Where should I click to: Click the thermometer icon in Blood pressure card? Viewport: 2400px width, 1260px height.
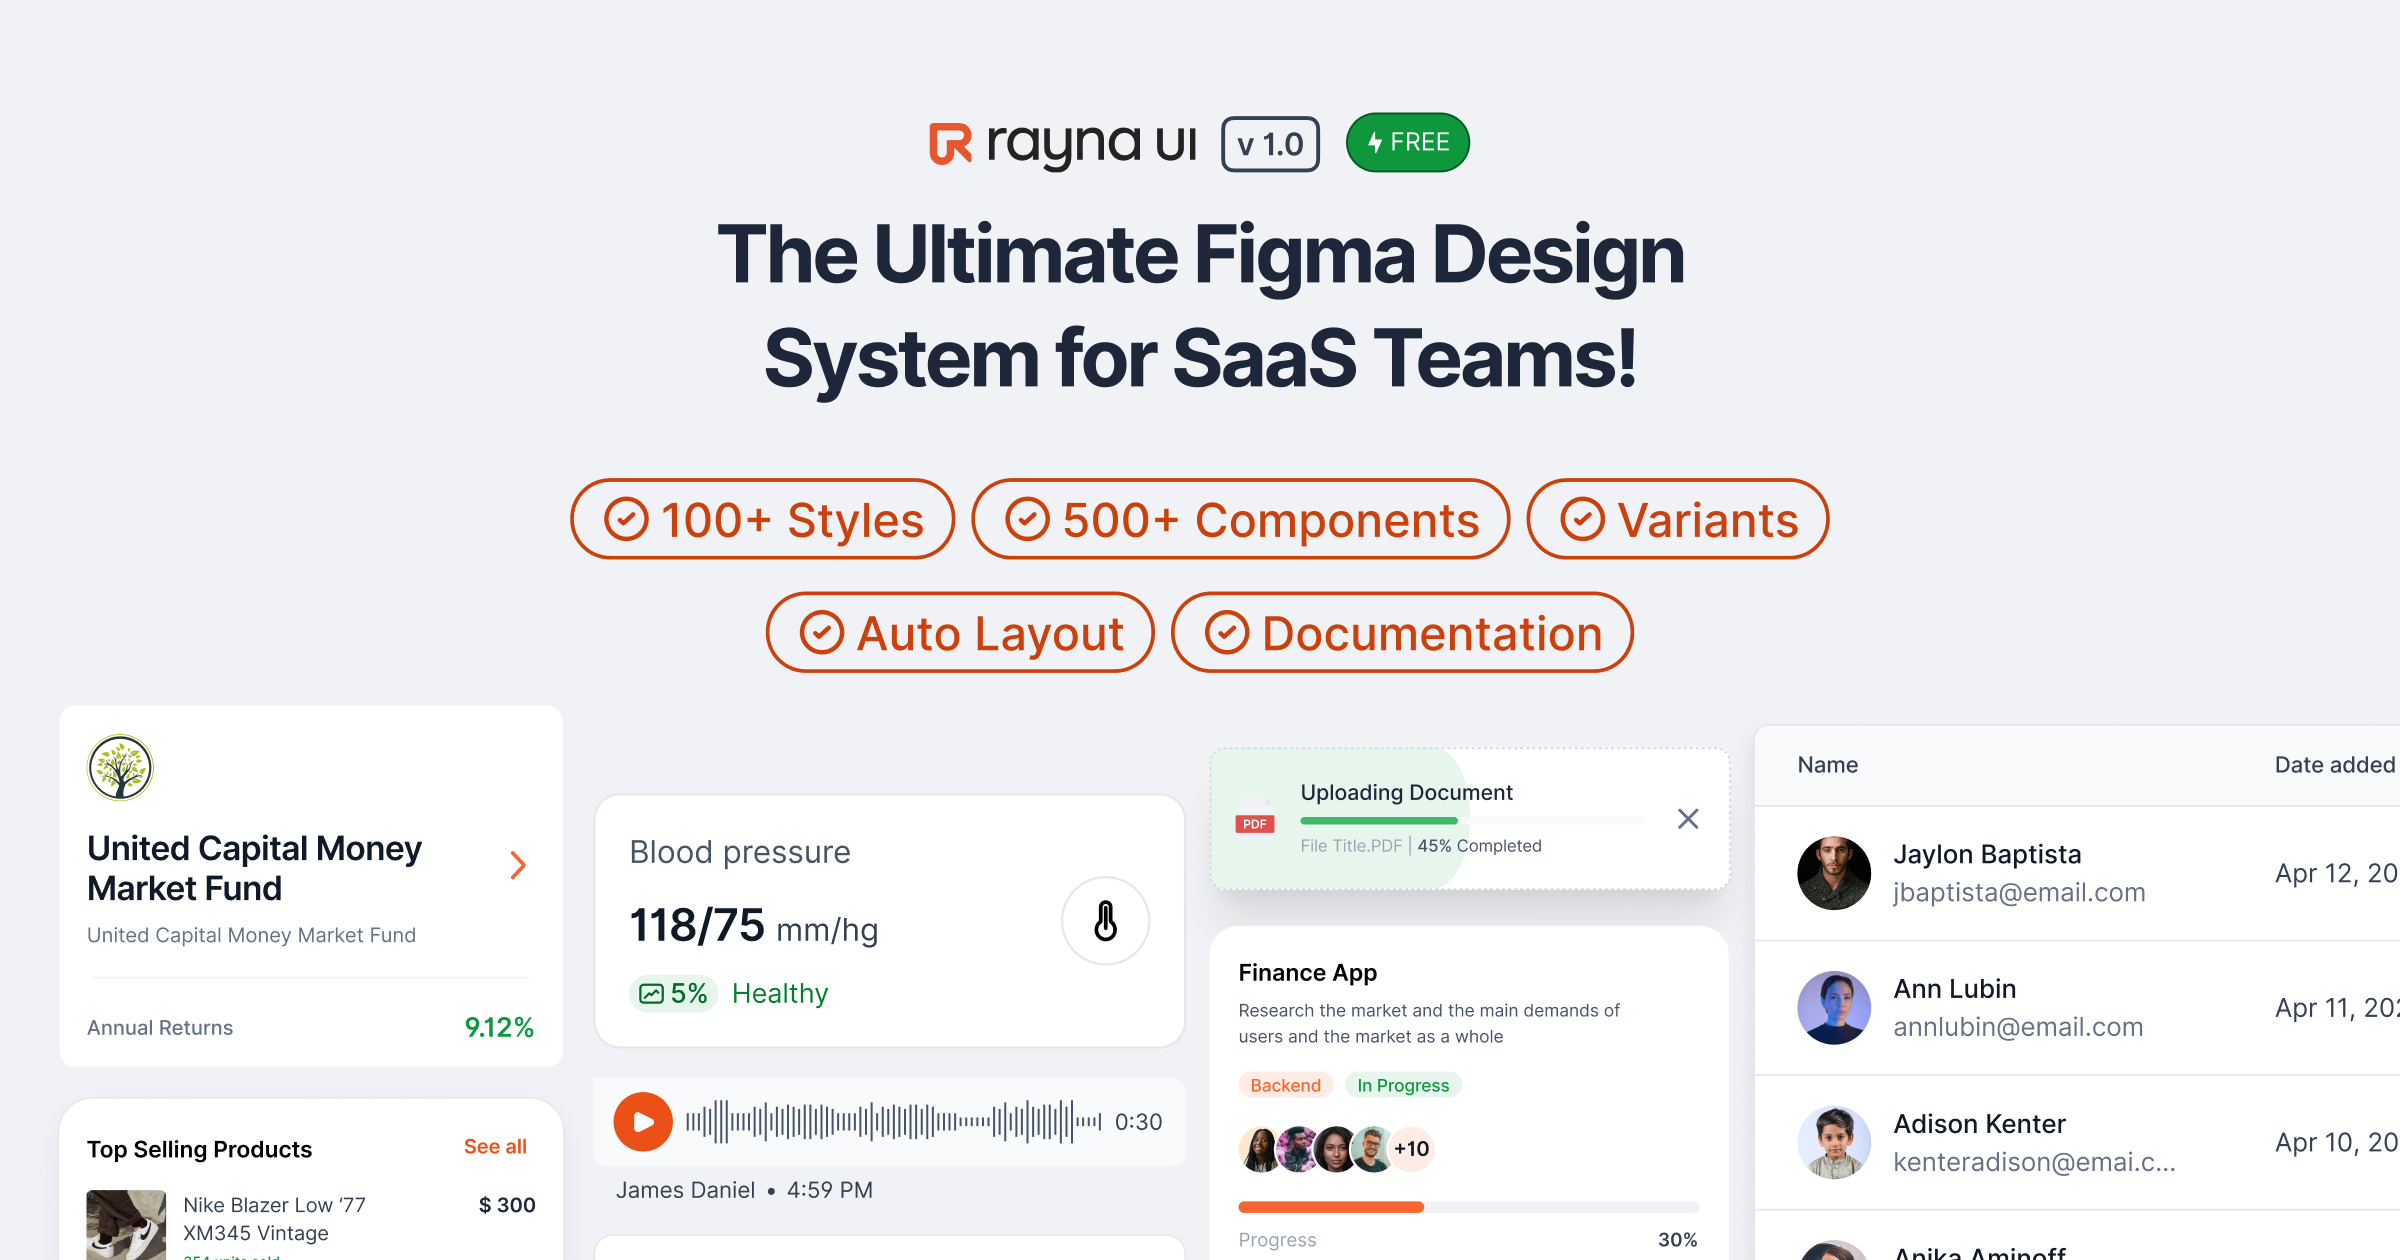coord(1105,921)
